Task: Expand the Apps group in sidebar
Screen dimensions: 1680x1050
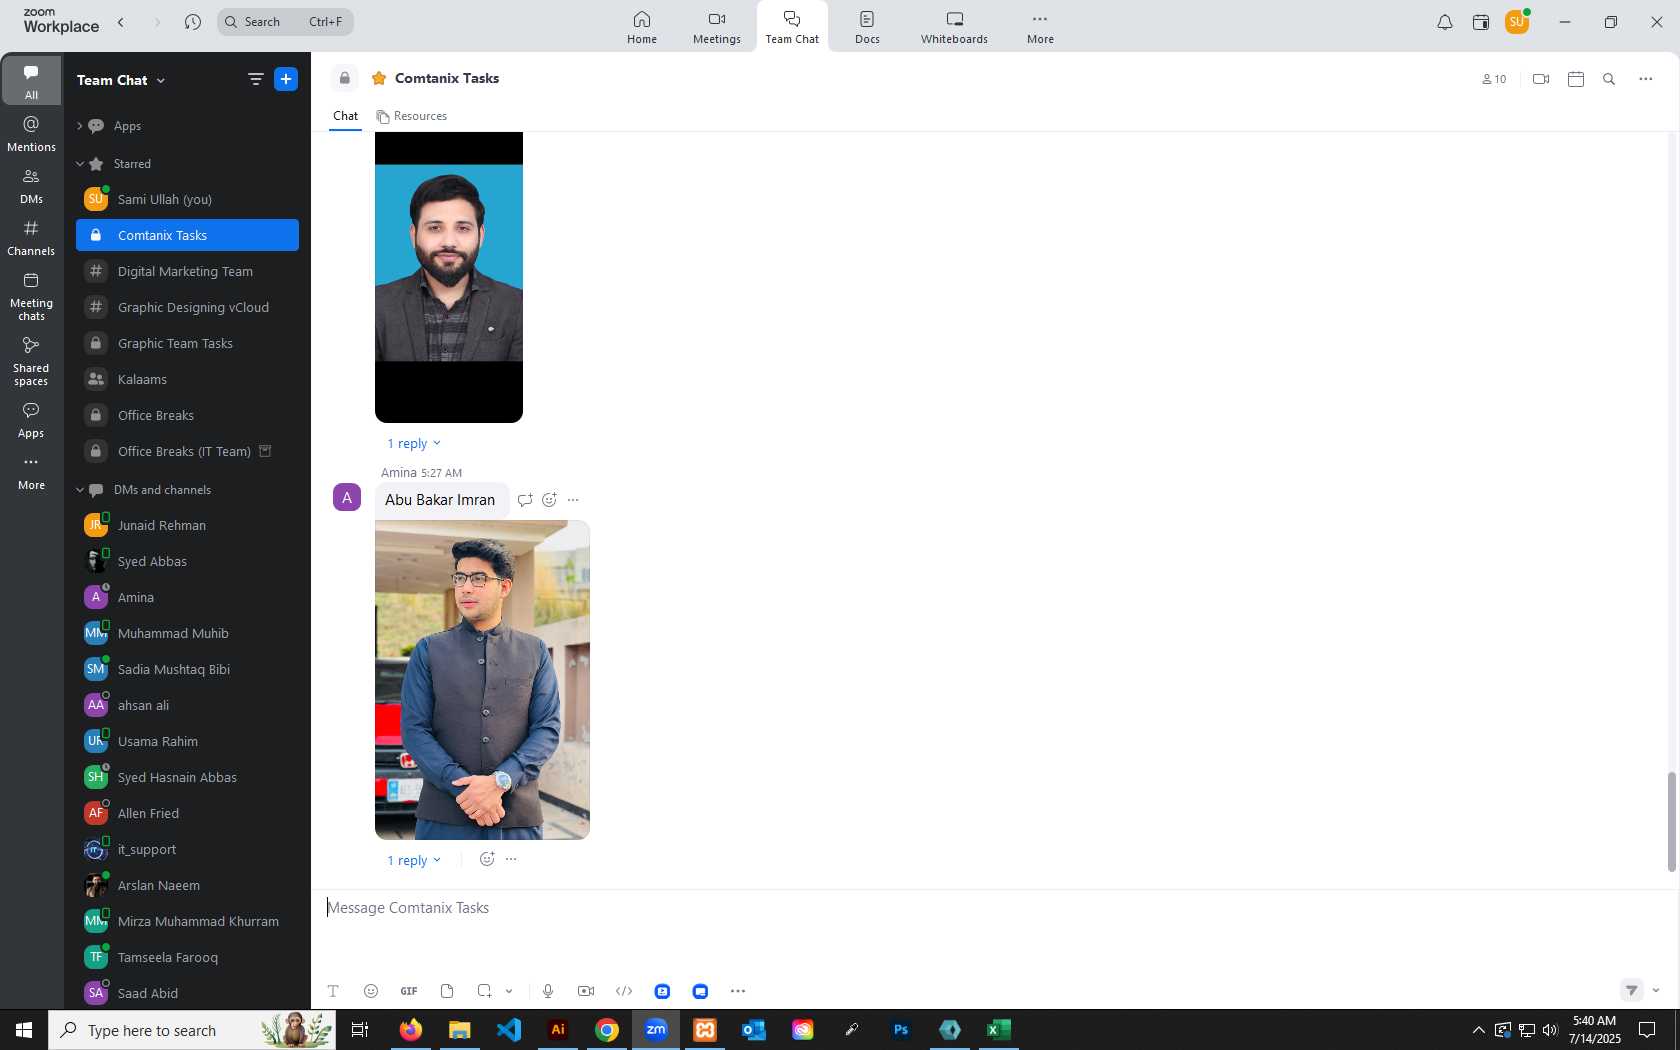Action: [80, 126]
